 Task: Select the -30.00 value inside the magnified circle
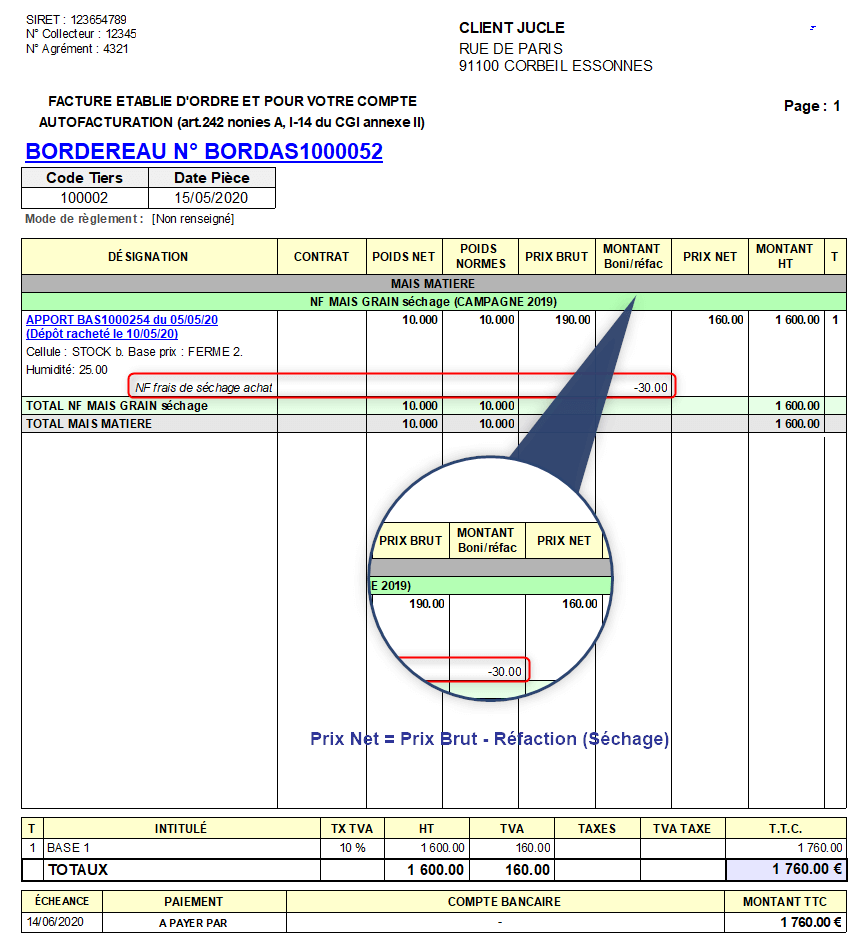pos(504,672)
